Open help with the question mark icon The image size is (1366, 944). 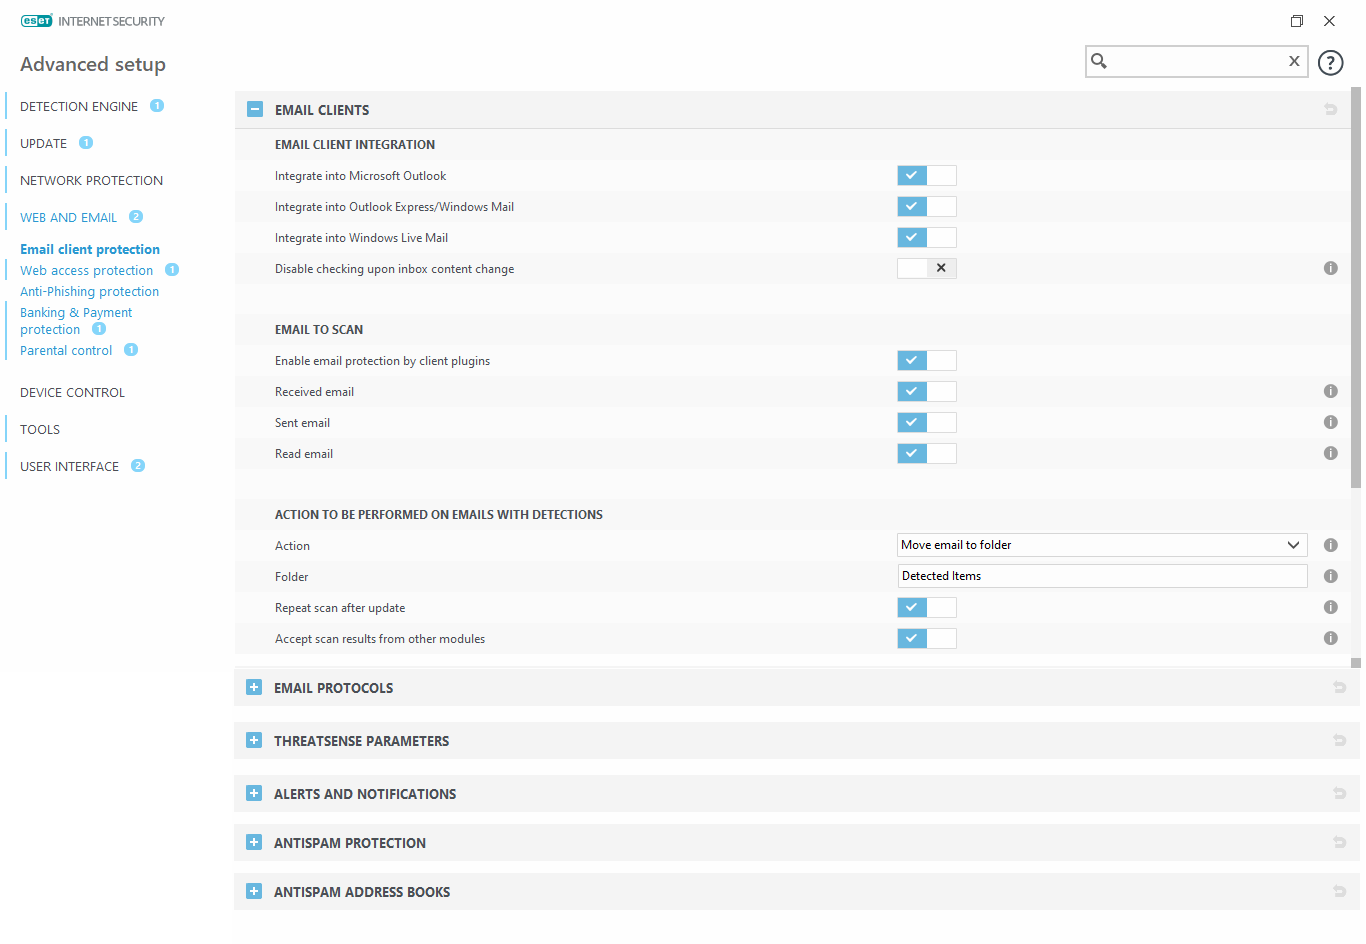pos(1330,63)
